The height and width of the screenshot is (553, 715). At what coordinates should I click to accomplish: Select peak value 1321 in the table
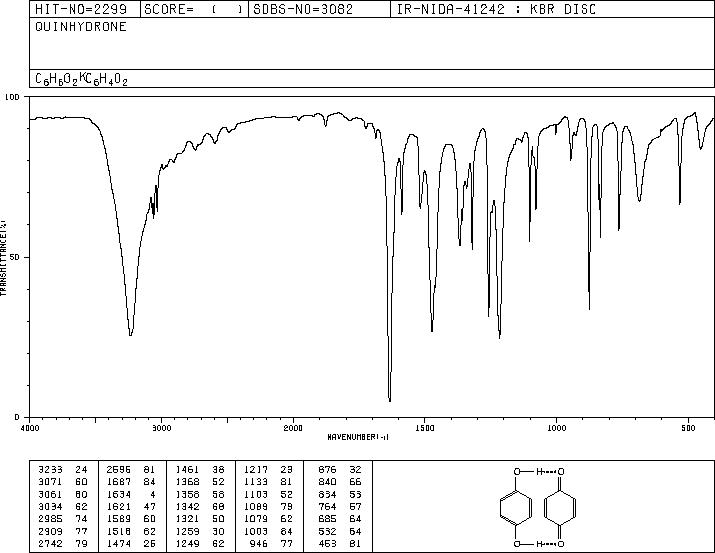click(x=187, y=519)
